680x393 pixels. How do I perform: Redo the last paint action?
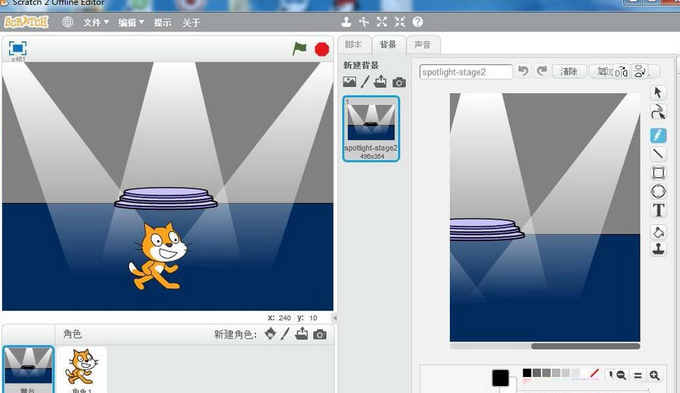pos(542,71)
